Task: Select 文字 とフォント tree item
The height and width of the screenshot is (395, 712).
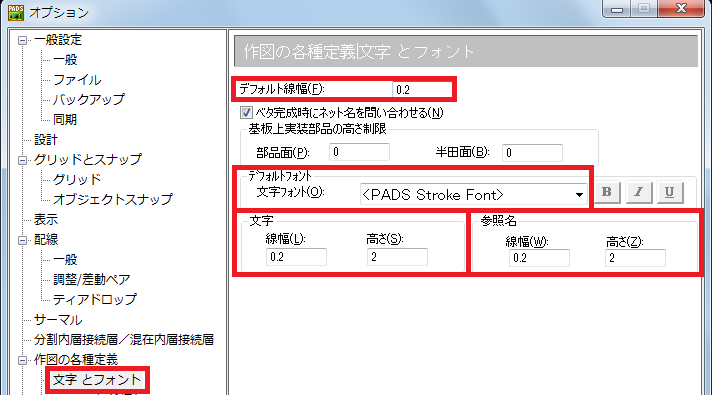Action: (x=97, y=380)
